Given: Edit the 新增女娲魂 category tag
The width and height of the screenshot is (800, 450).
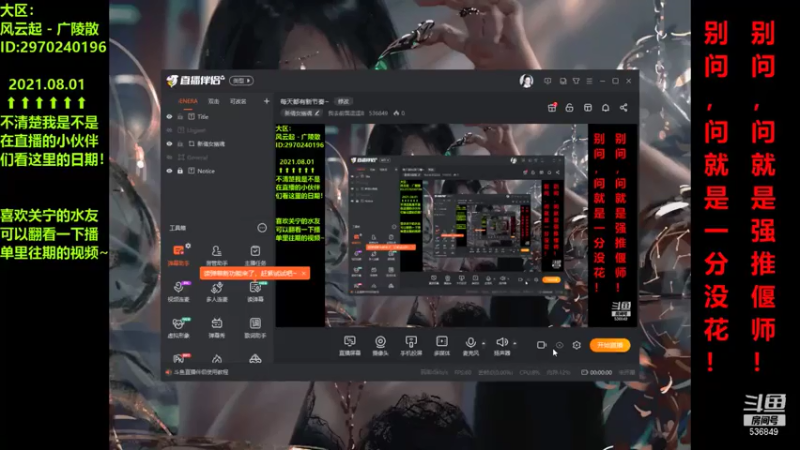Looking at the screenshot, I should coord(302,113).
